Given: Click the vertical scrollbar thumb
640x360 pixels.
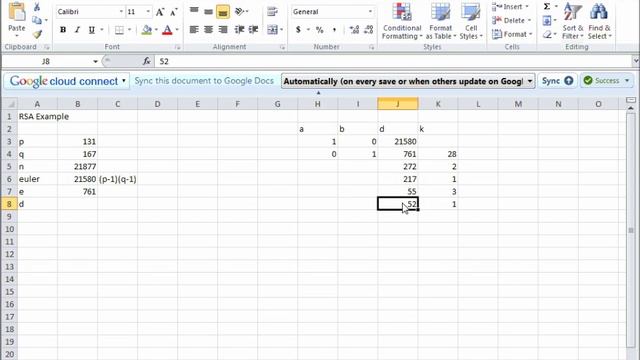Looking at the screenshot, I should [631, 230].
